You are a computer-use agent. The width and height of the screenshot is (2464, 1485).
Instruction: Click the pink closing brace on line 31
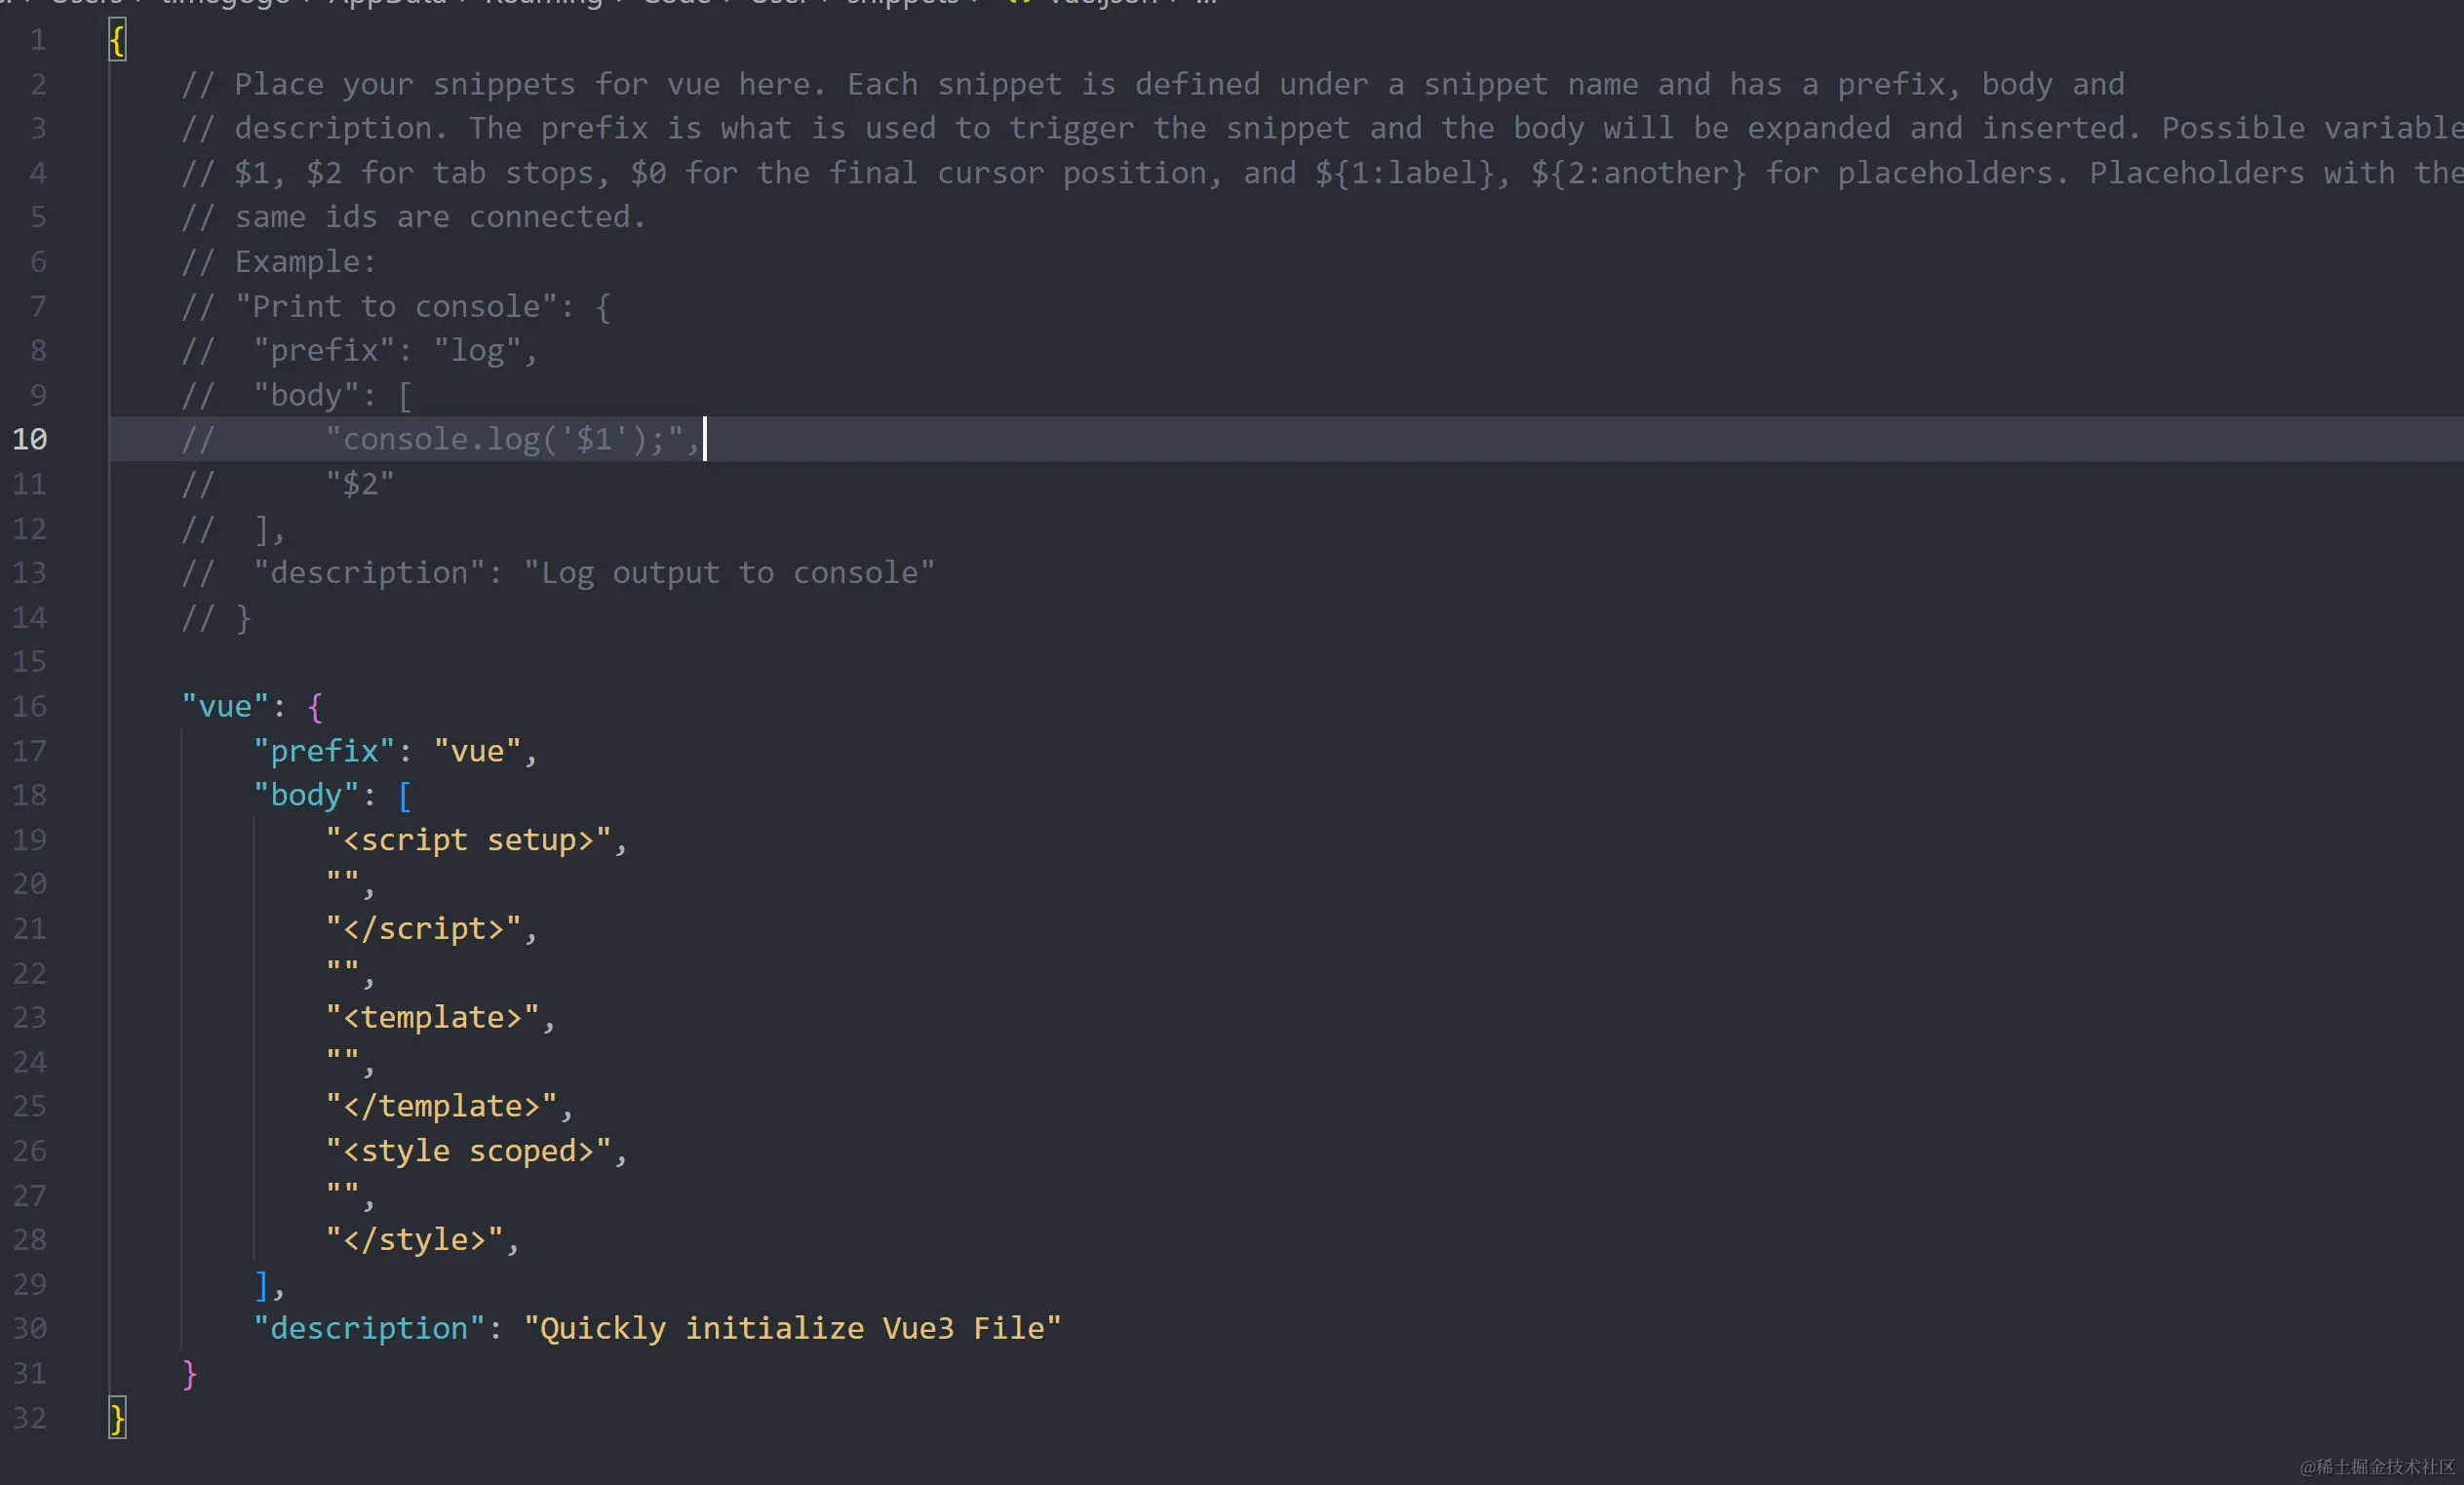point(189,1373)
